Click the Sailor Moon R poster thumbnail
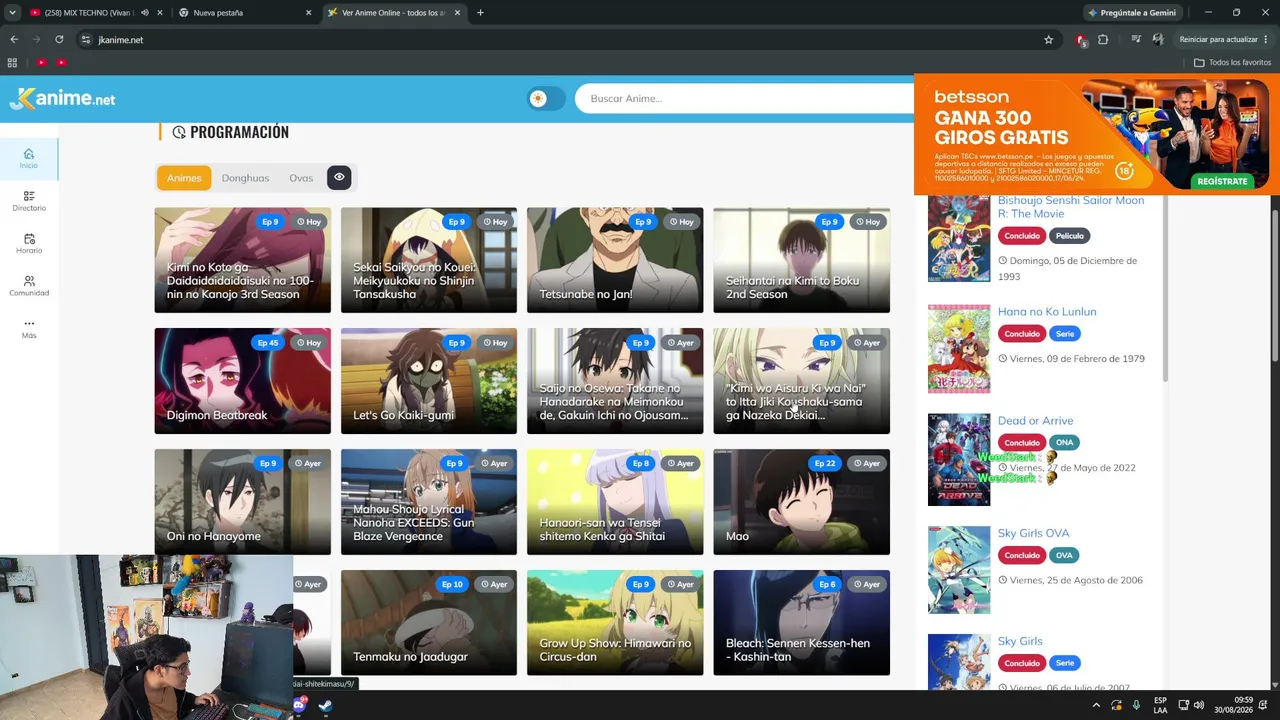The image size is (1280, 720). (x=959, y=238)
